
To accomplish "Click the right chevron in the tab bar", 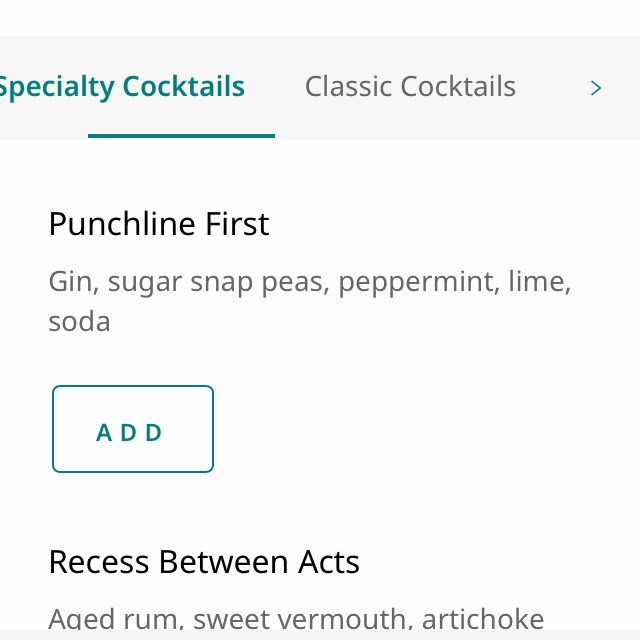I will (596, 88).
